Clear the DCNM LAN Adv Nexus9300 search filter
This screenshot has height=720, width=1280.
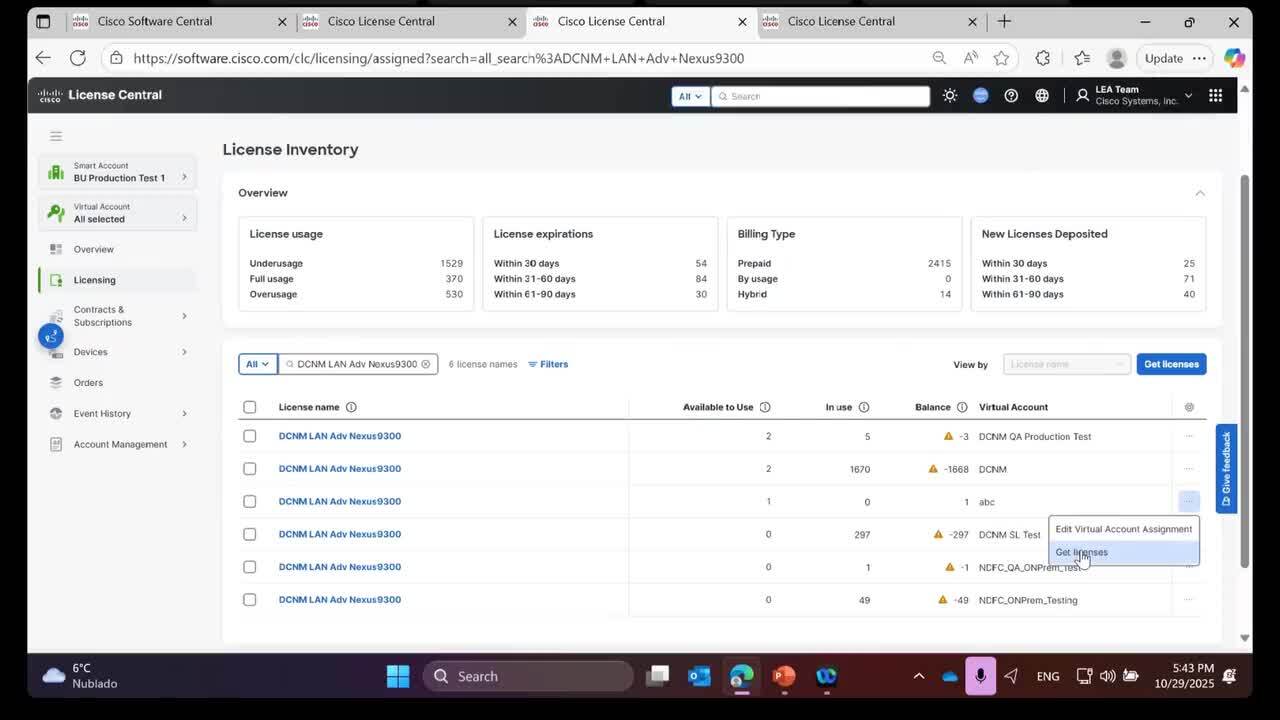pos(425,364)
